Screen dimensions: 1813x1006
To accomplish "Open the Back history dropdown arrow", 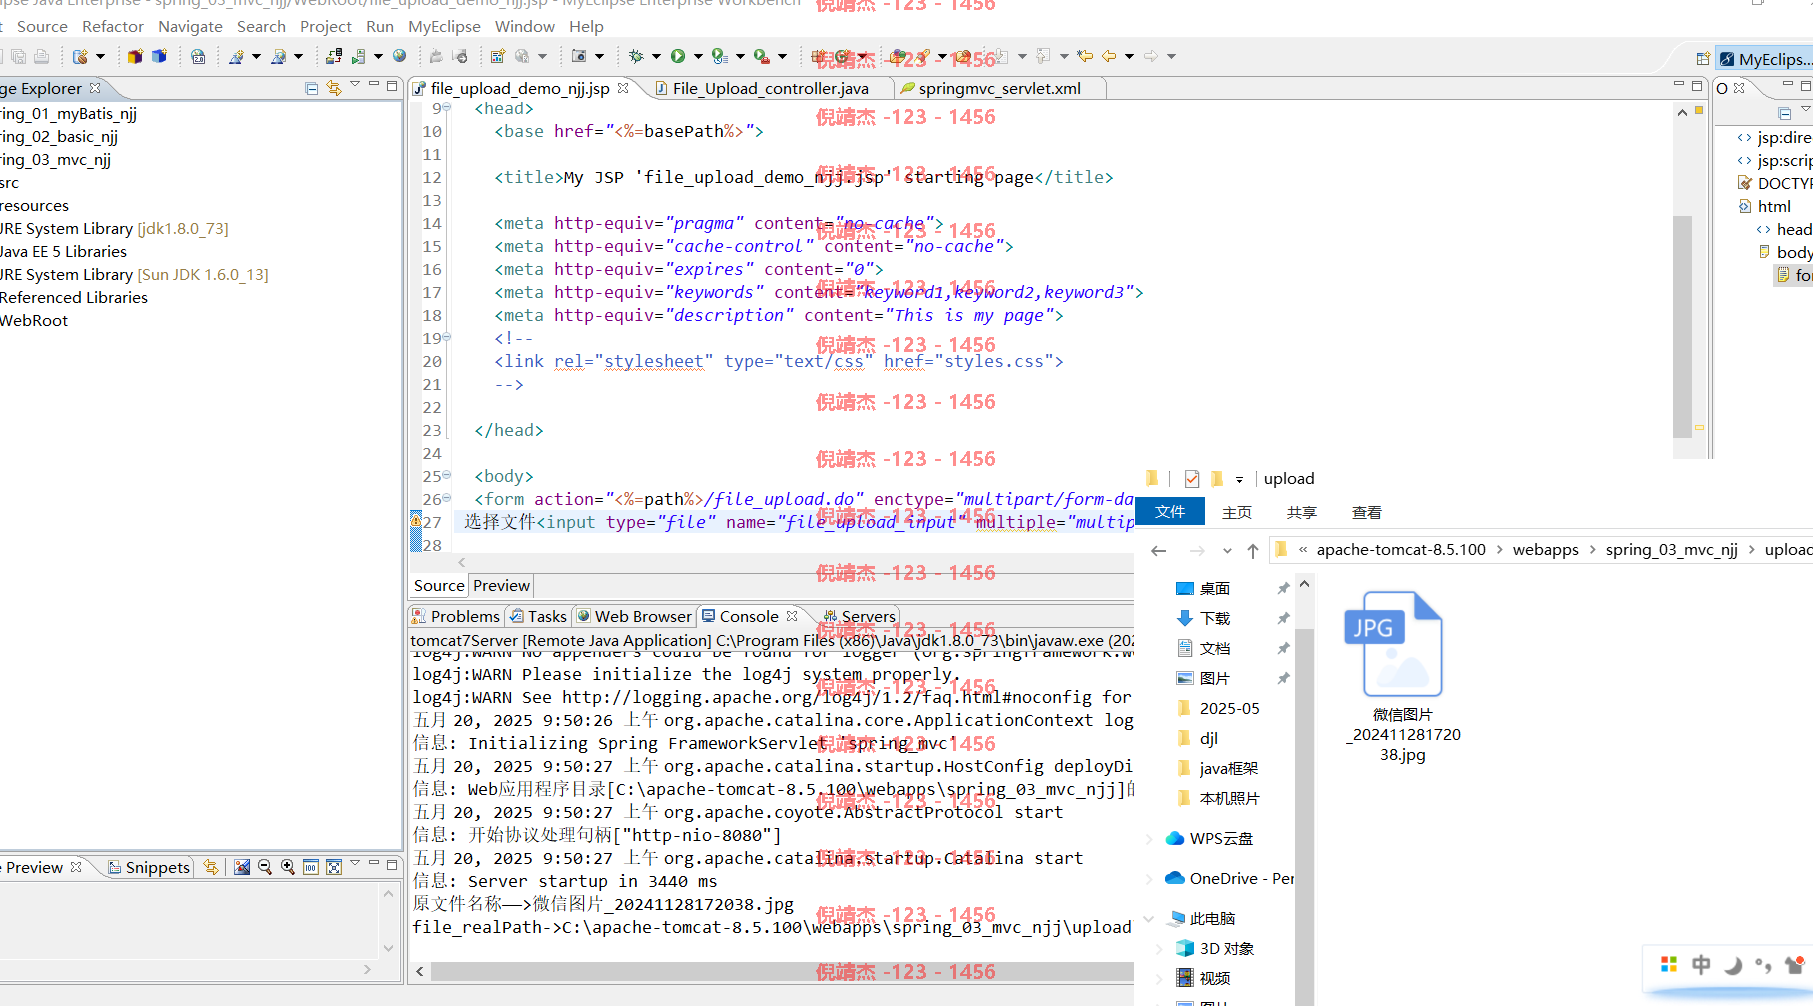I will pos(1129,56).
